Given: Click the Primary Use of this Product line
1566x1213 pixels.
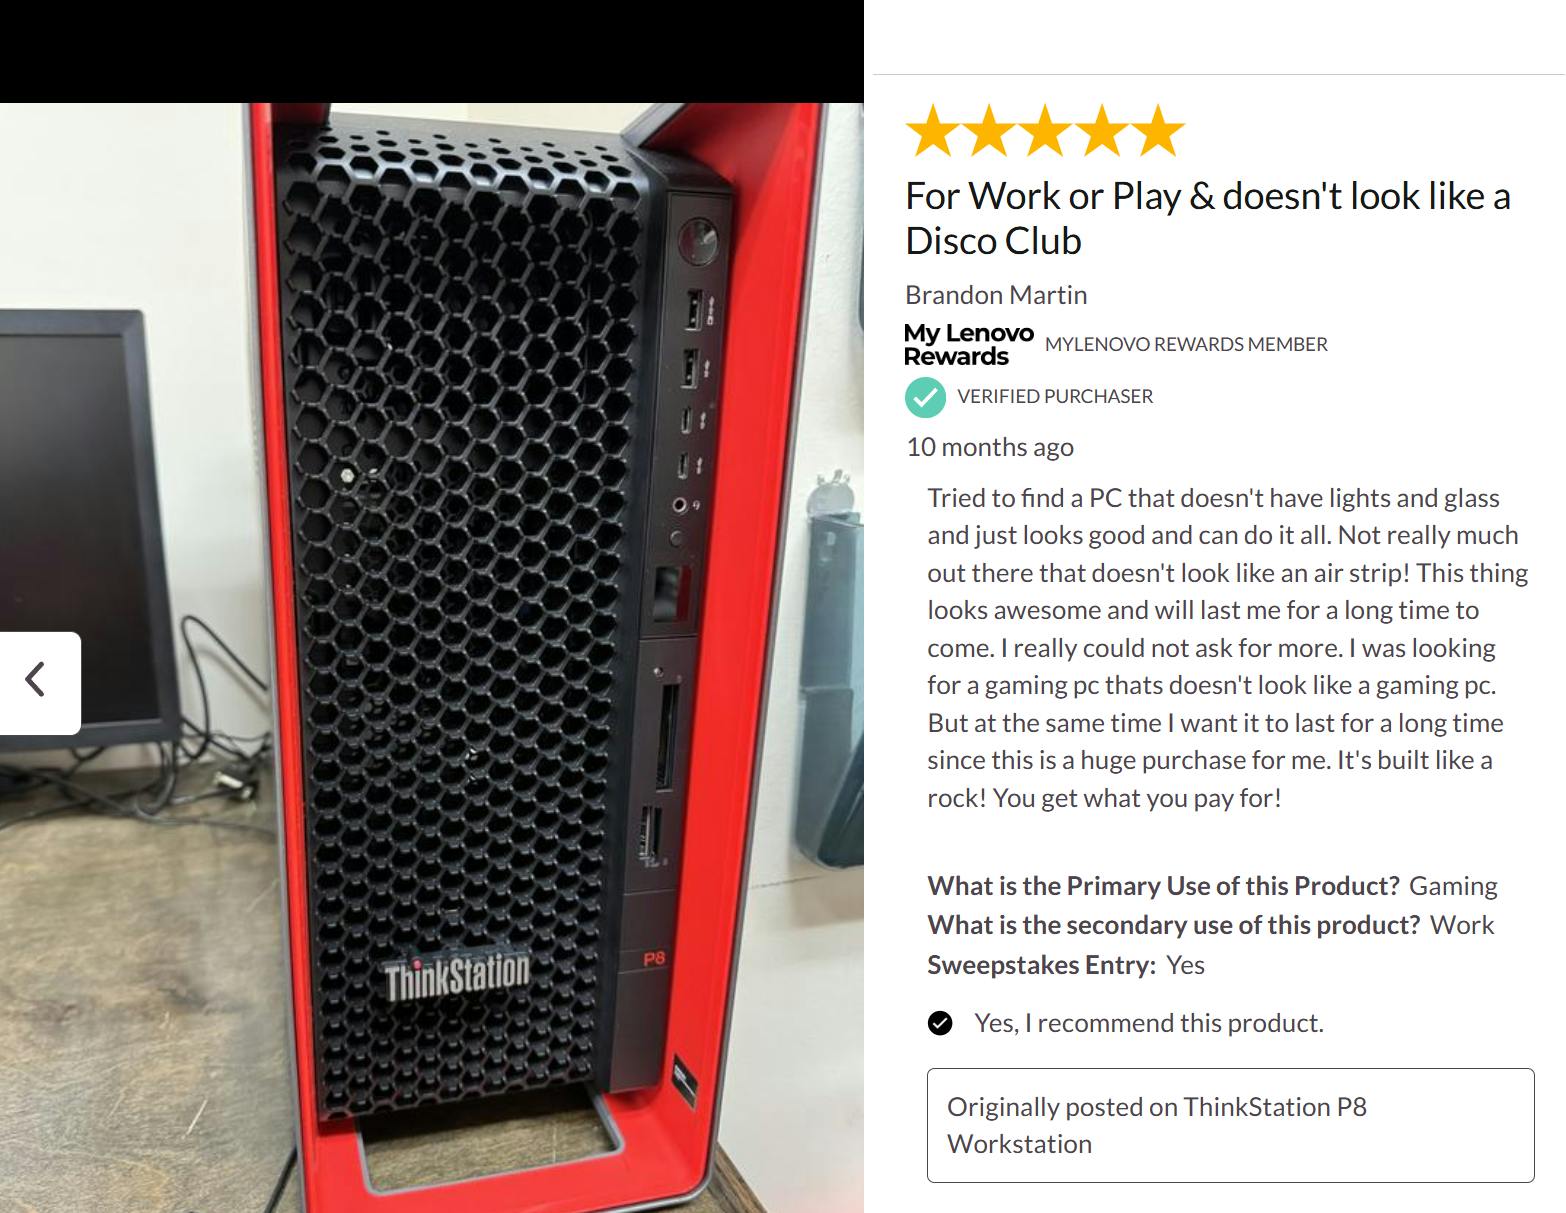Looking at the screenshot, I should pyautogui.click(x=1212, y=886).
